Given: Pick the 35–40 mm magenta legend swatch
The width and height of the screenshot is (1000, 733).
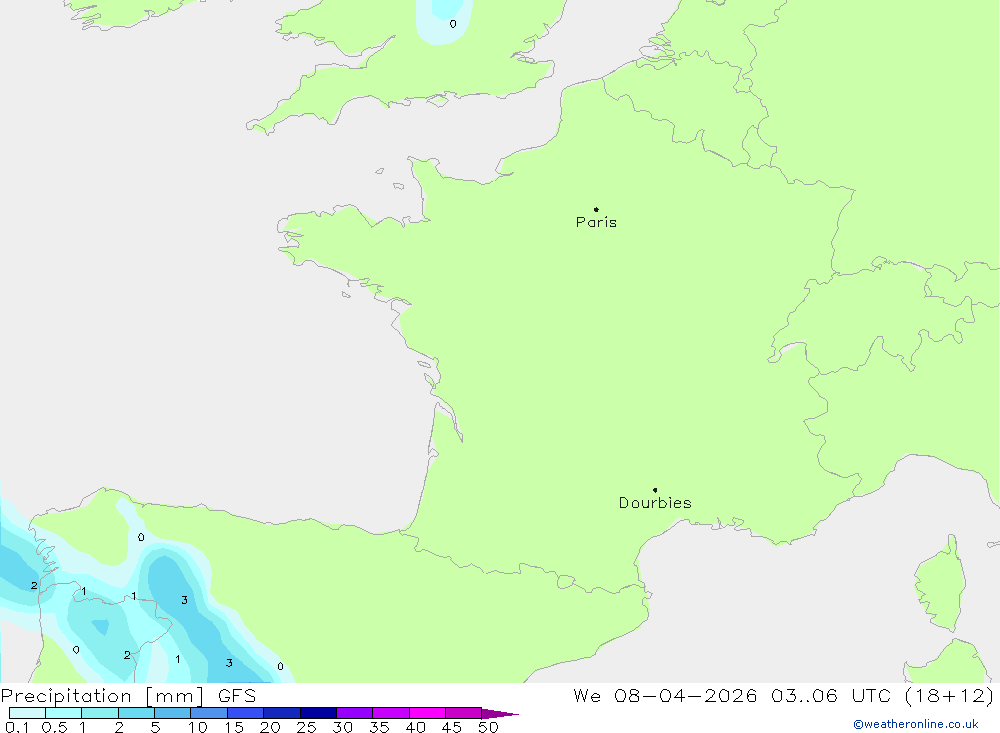Looking at the screenshot, I should [391, 713].
